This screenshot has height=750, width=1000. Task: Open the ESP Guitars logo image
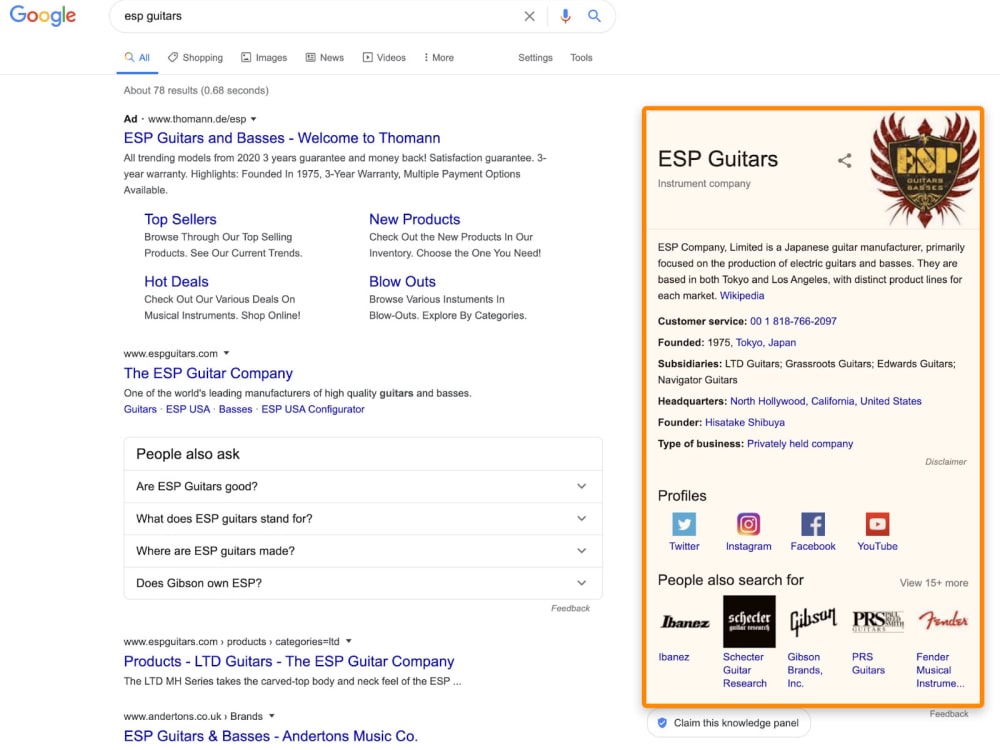(924, 170)
